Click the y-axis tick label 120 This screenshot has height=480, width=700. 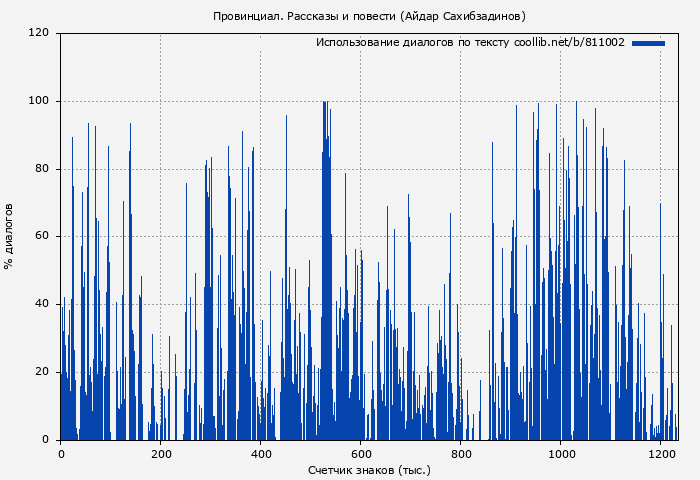[x=39, y=33]
